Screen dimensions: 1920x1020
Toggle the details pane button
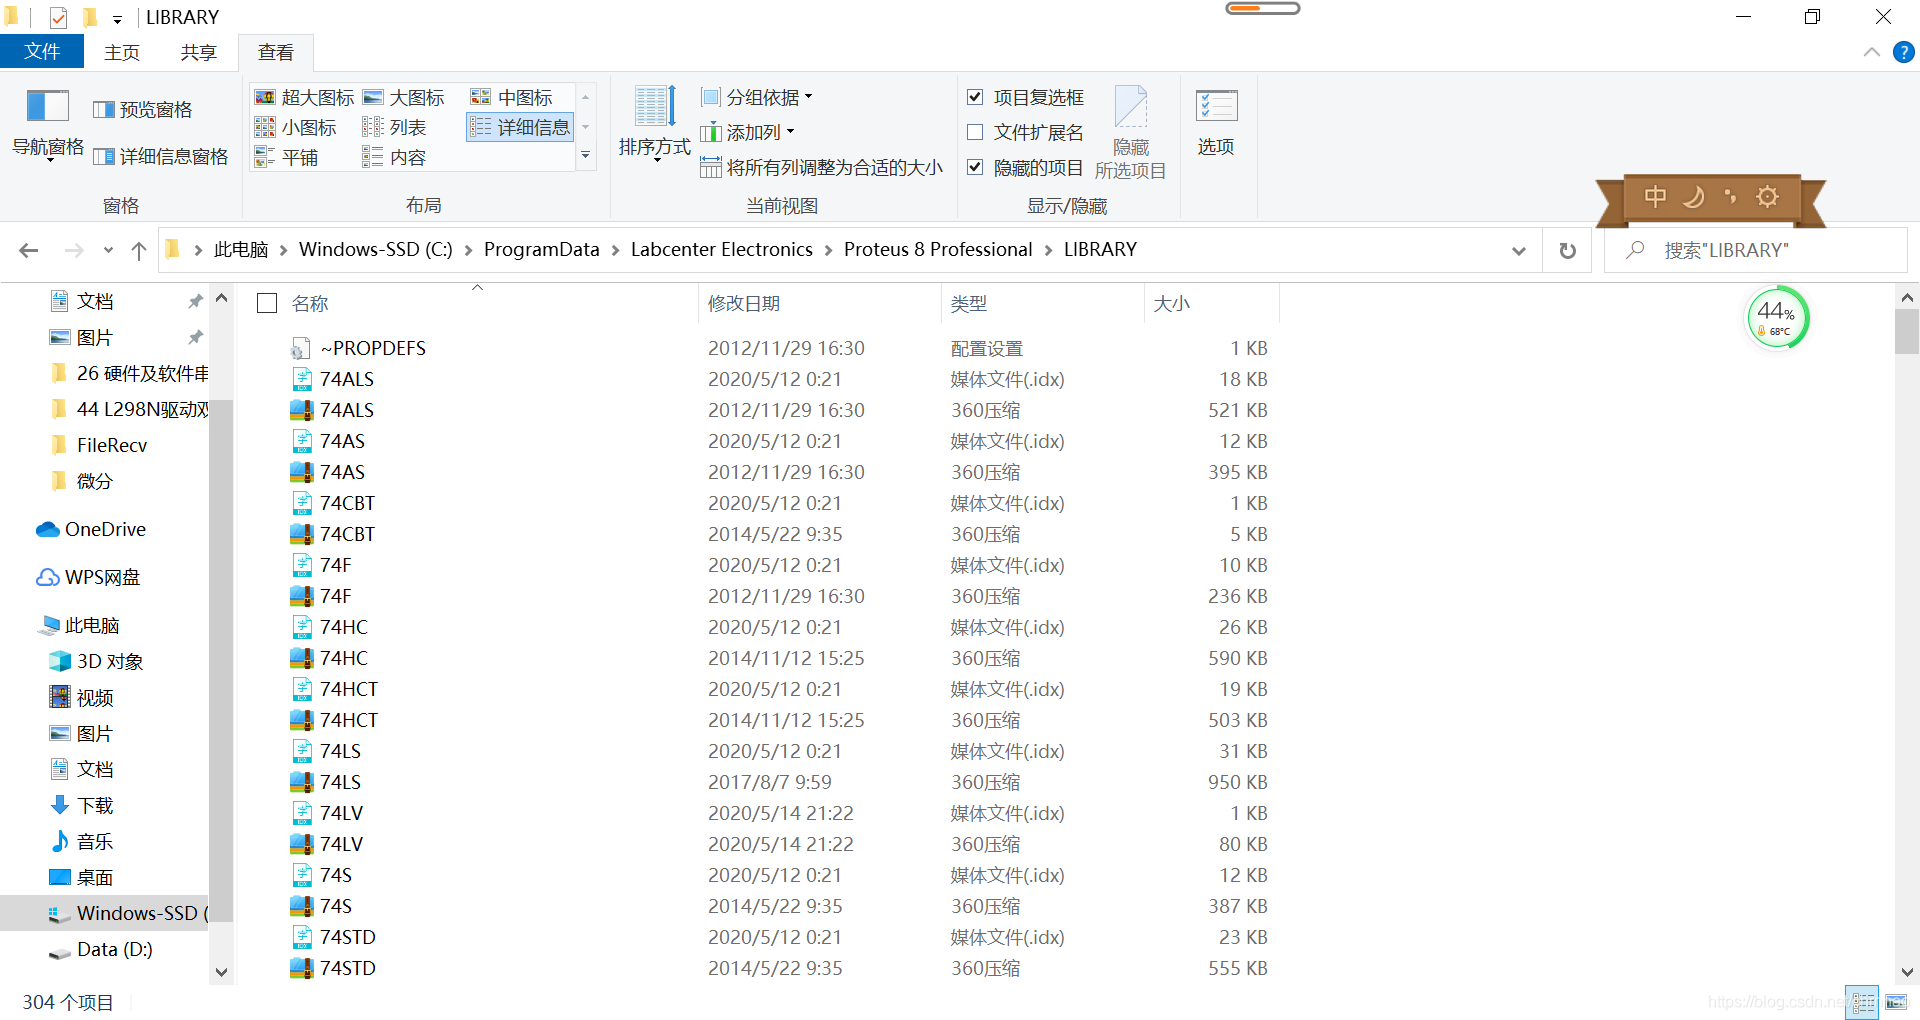point(160,157)
